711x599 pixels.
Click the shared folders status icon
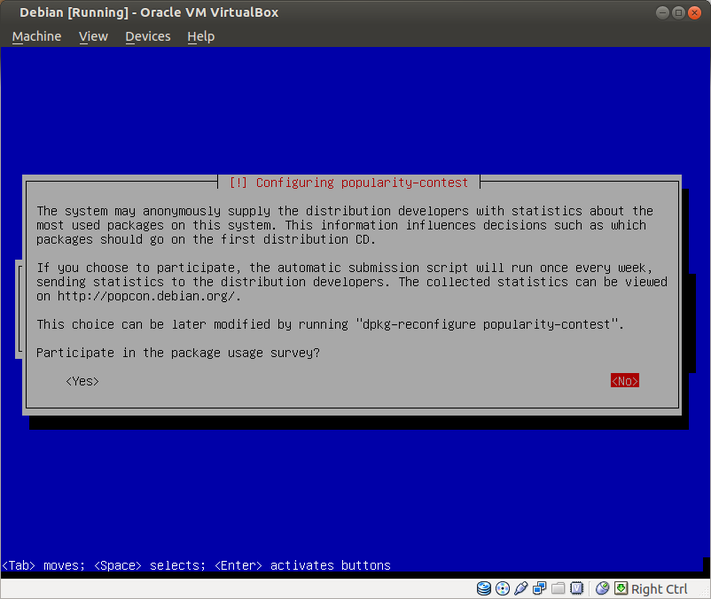pos(558,589)
